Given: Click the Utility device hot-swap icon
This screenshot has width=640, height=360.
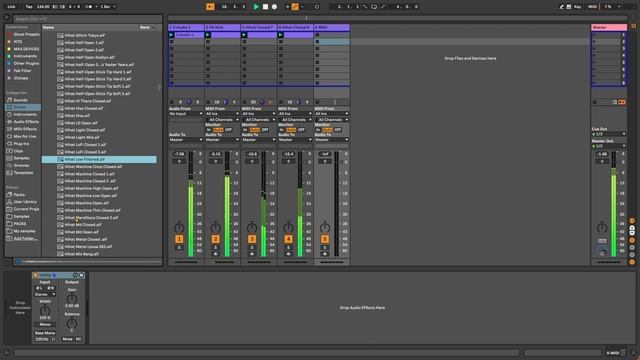Looking at the screenshot, I should click(x=75, y=275).
